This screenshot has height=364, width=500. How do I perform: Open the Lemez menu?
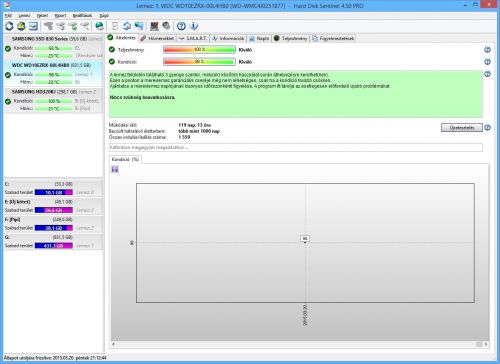coord(24,16)
